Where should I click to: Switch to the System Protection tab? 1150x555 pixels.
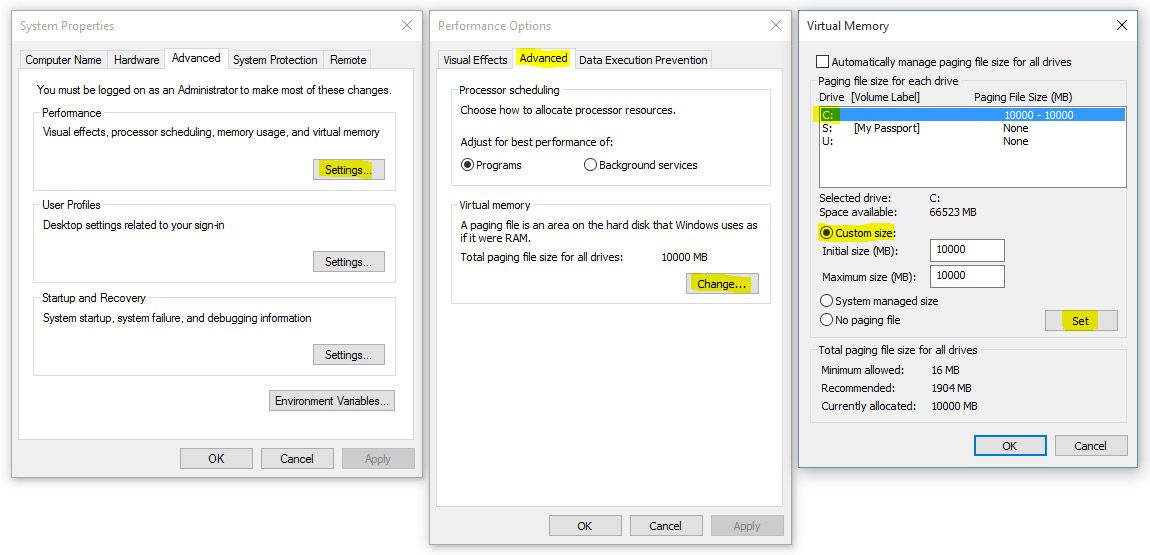[275, 60]
